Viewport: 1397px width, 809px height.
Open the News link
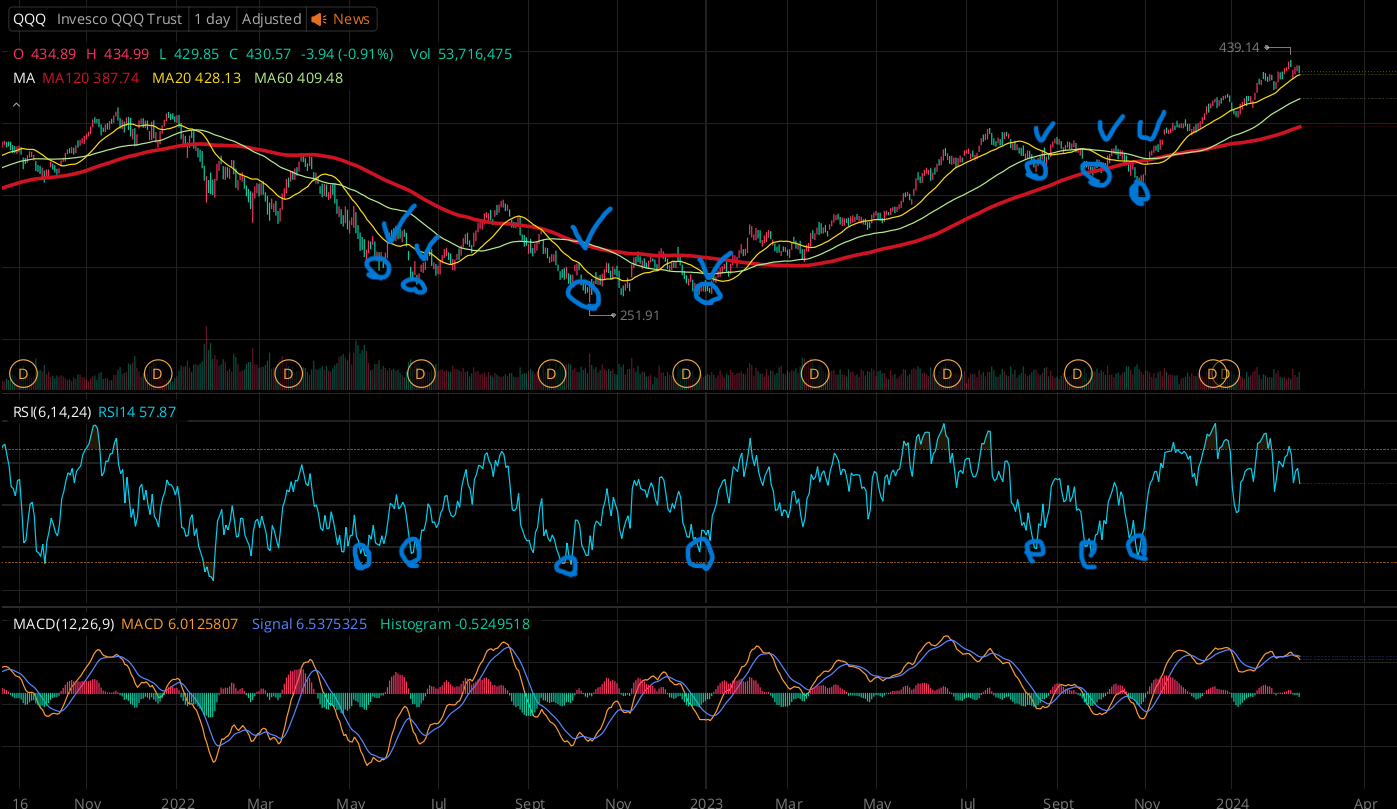pyautogui.click(x=351, y=19)
